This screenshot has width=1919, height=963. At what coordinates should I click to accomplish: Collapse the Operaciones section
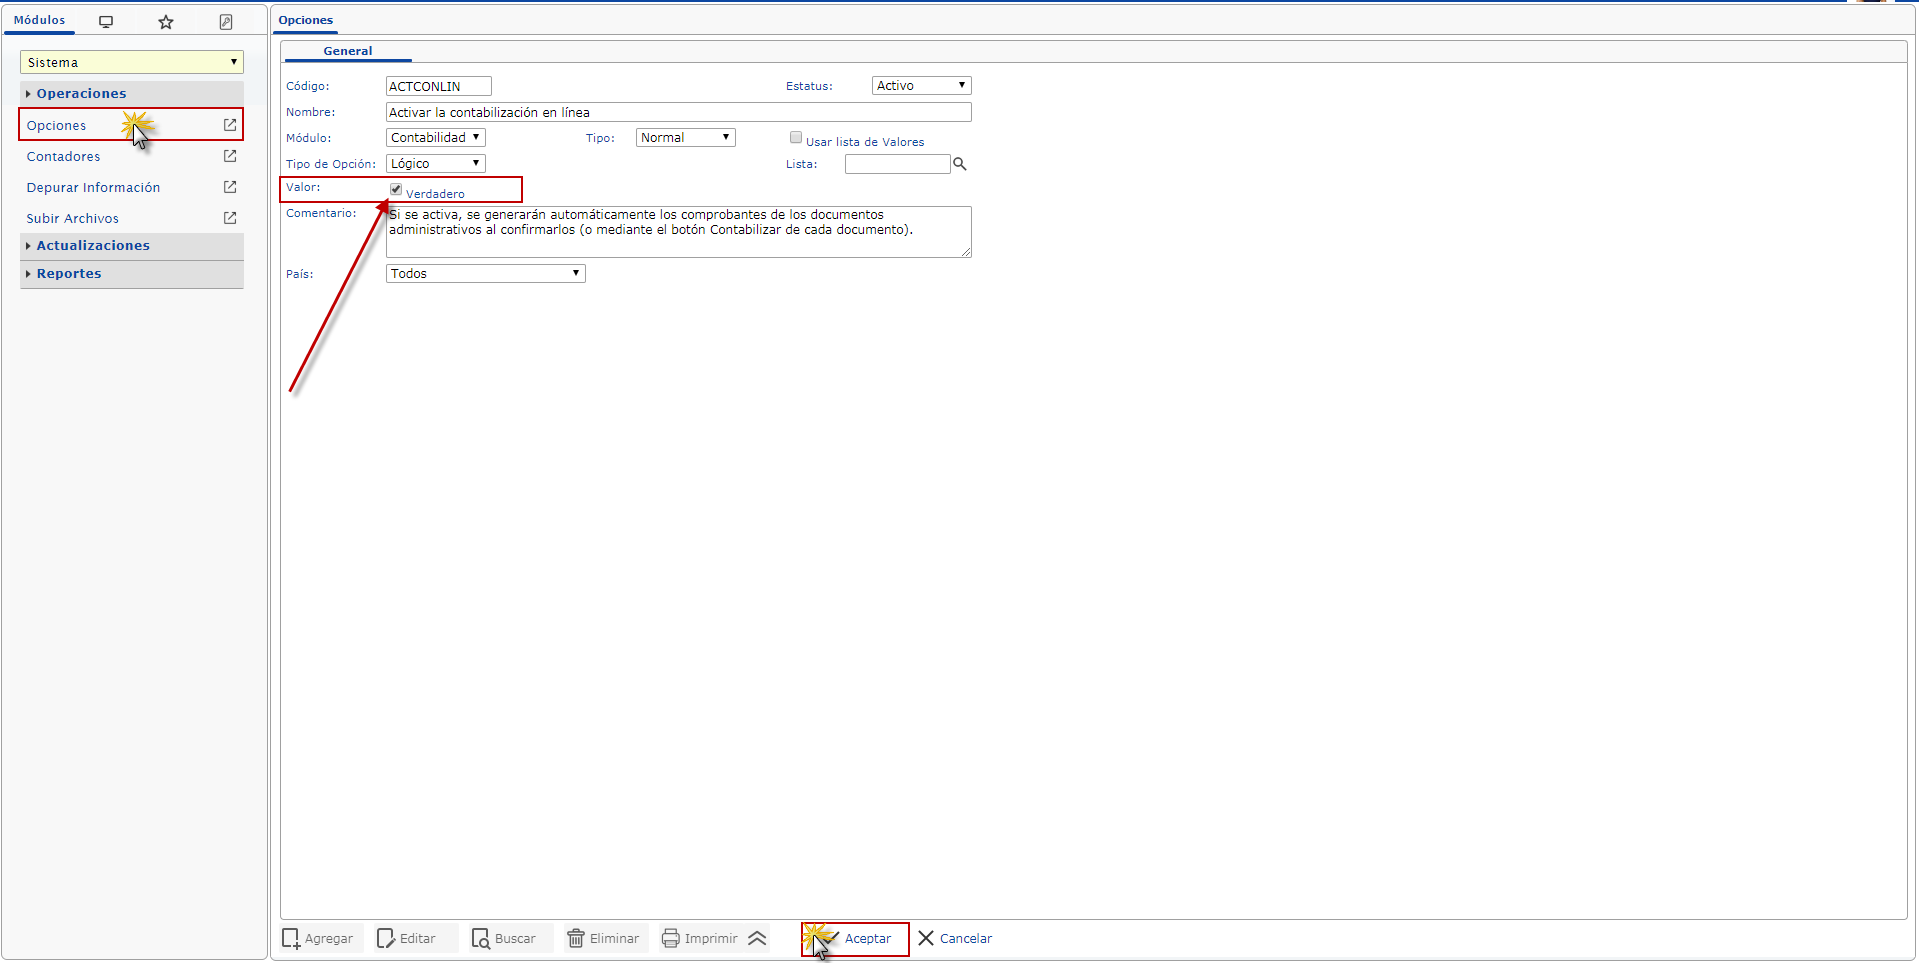pyautogui.click(x=132, y=94)
